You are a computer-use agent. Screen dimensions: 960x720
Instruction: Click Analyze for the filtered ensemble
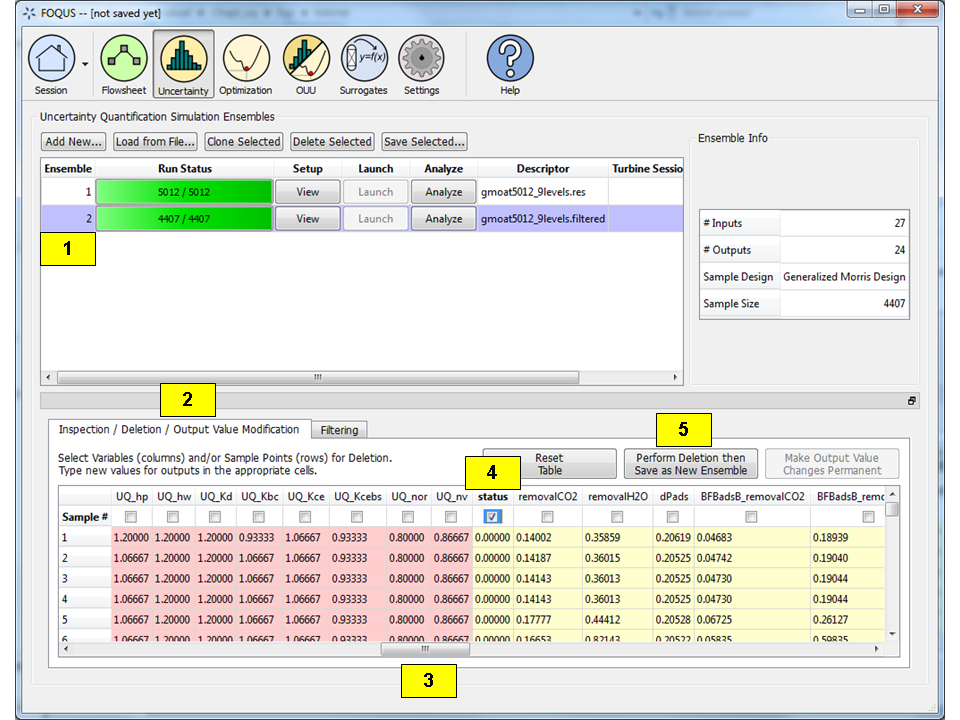point(443,218)
